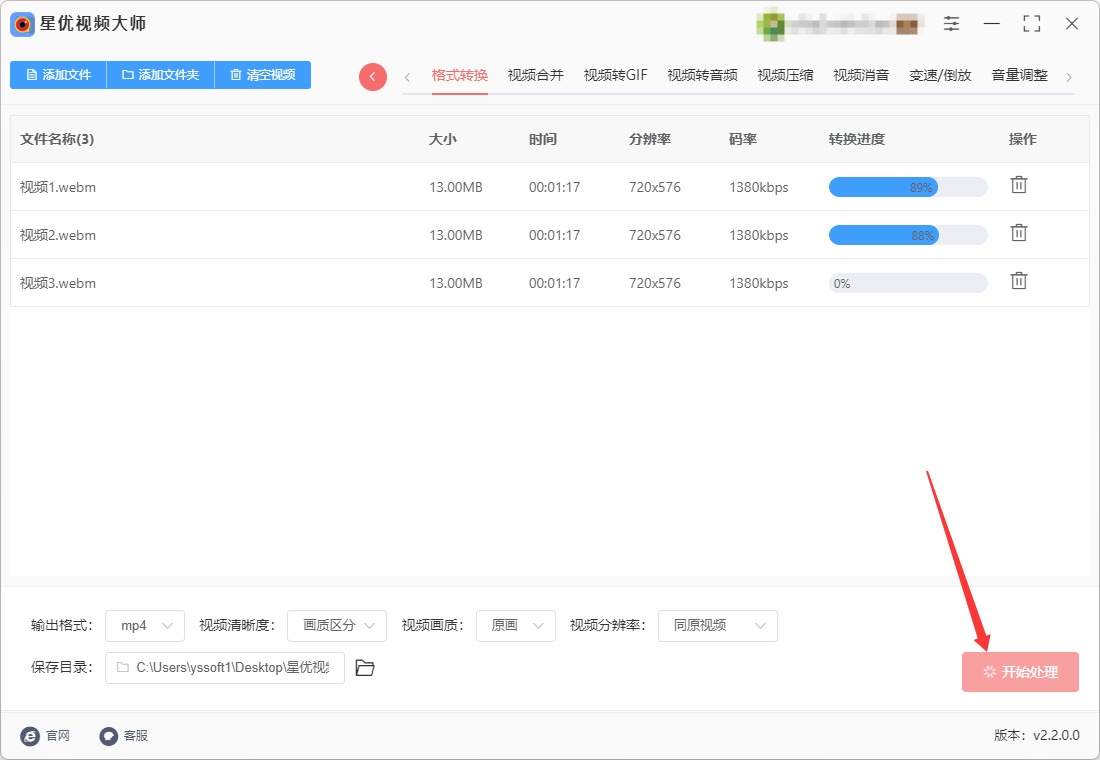Expand the 视频分辨率 同原视频 dropdown
1100x760 pixels.
point(718,626)
